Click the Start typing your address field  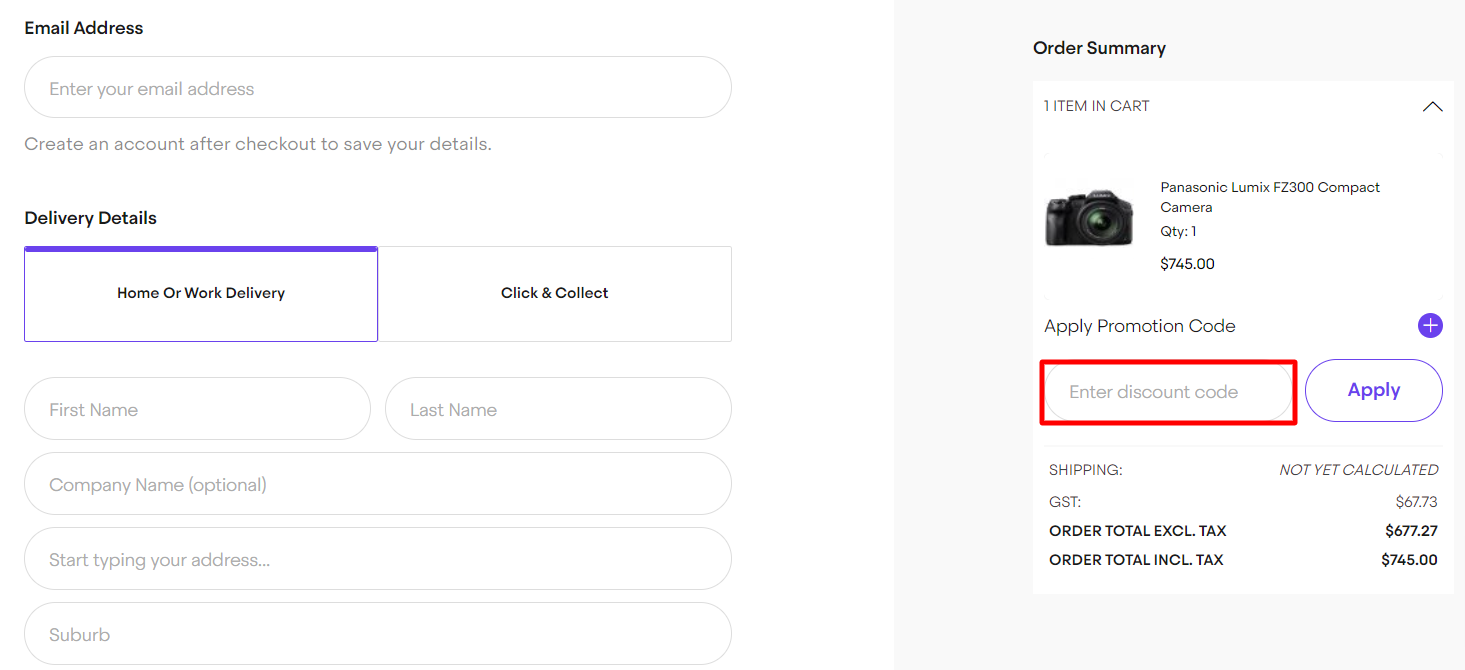coord(378,559)
